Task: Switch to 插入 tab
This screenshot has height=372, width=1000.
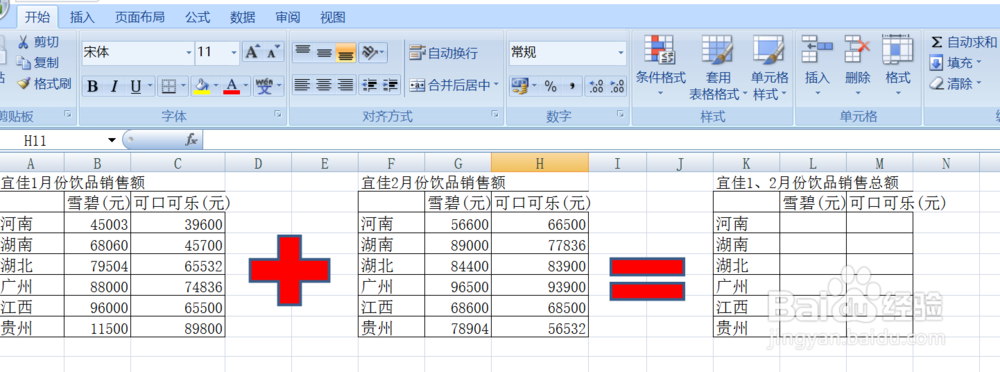Action: (x=82, y=17)
